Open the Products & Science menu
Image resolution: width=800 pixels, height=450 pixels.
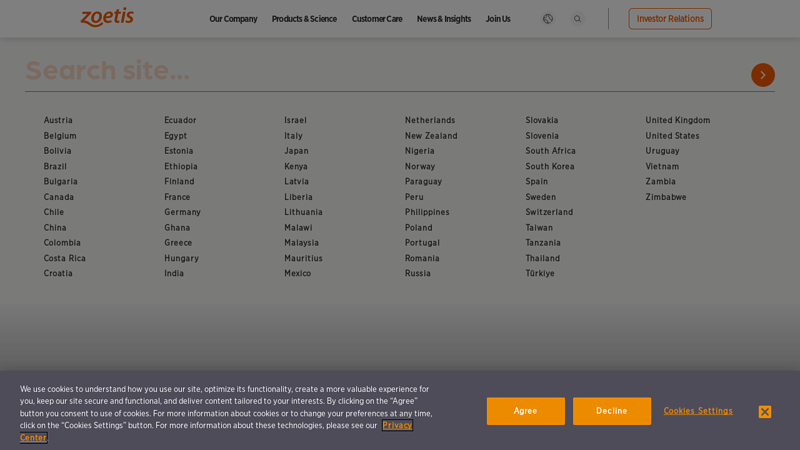[304, 19]
